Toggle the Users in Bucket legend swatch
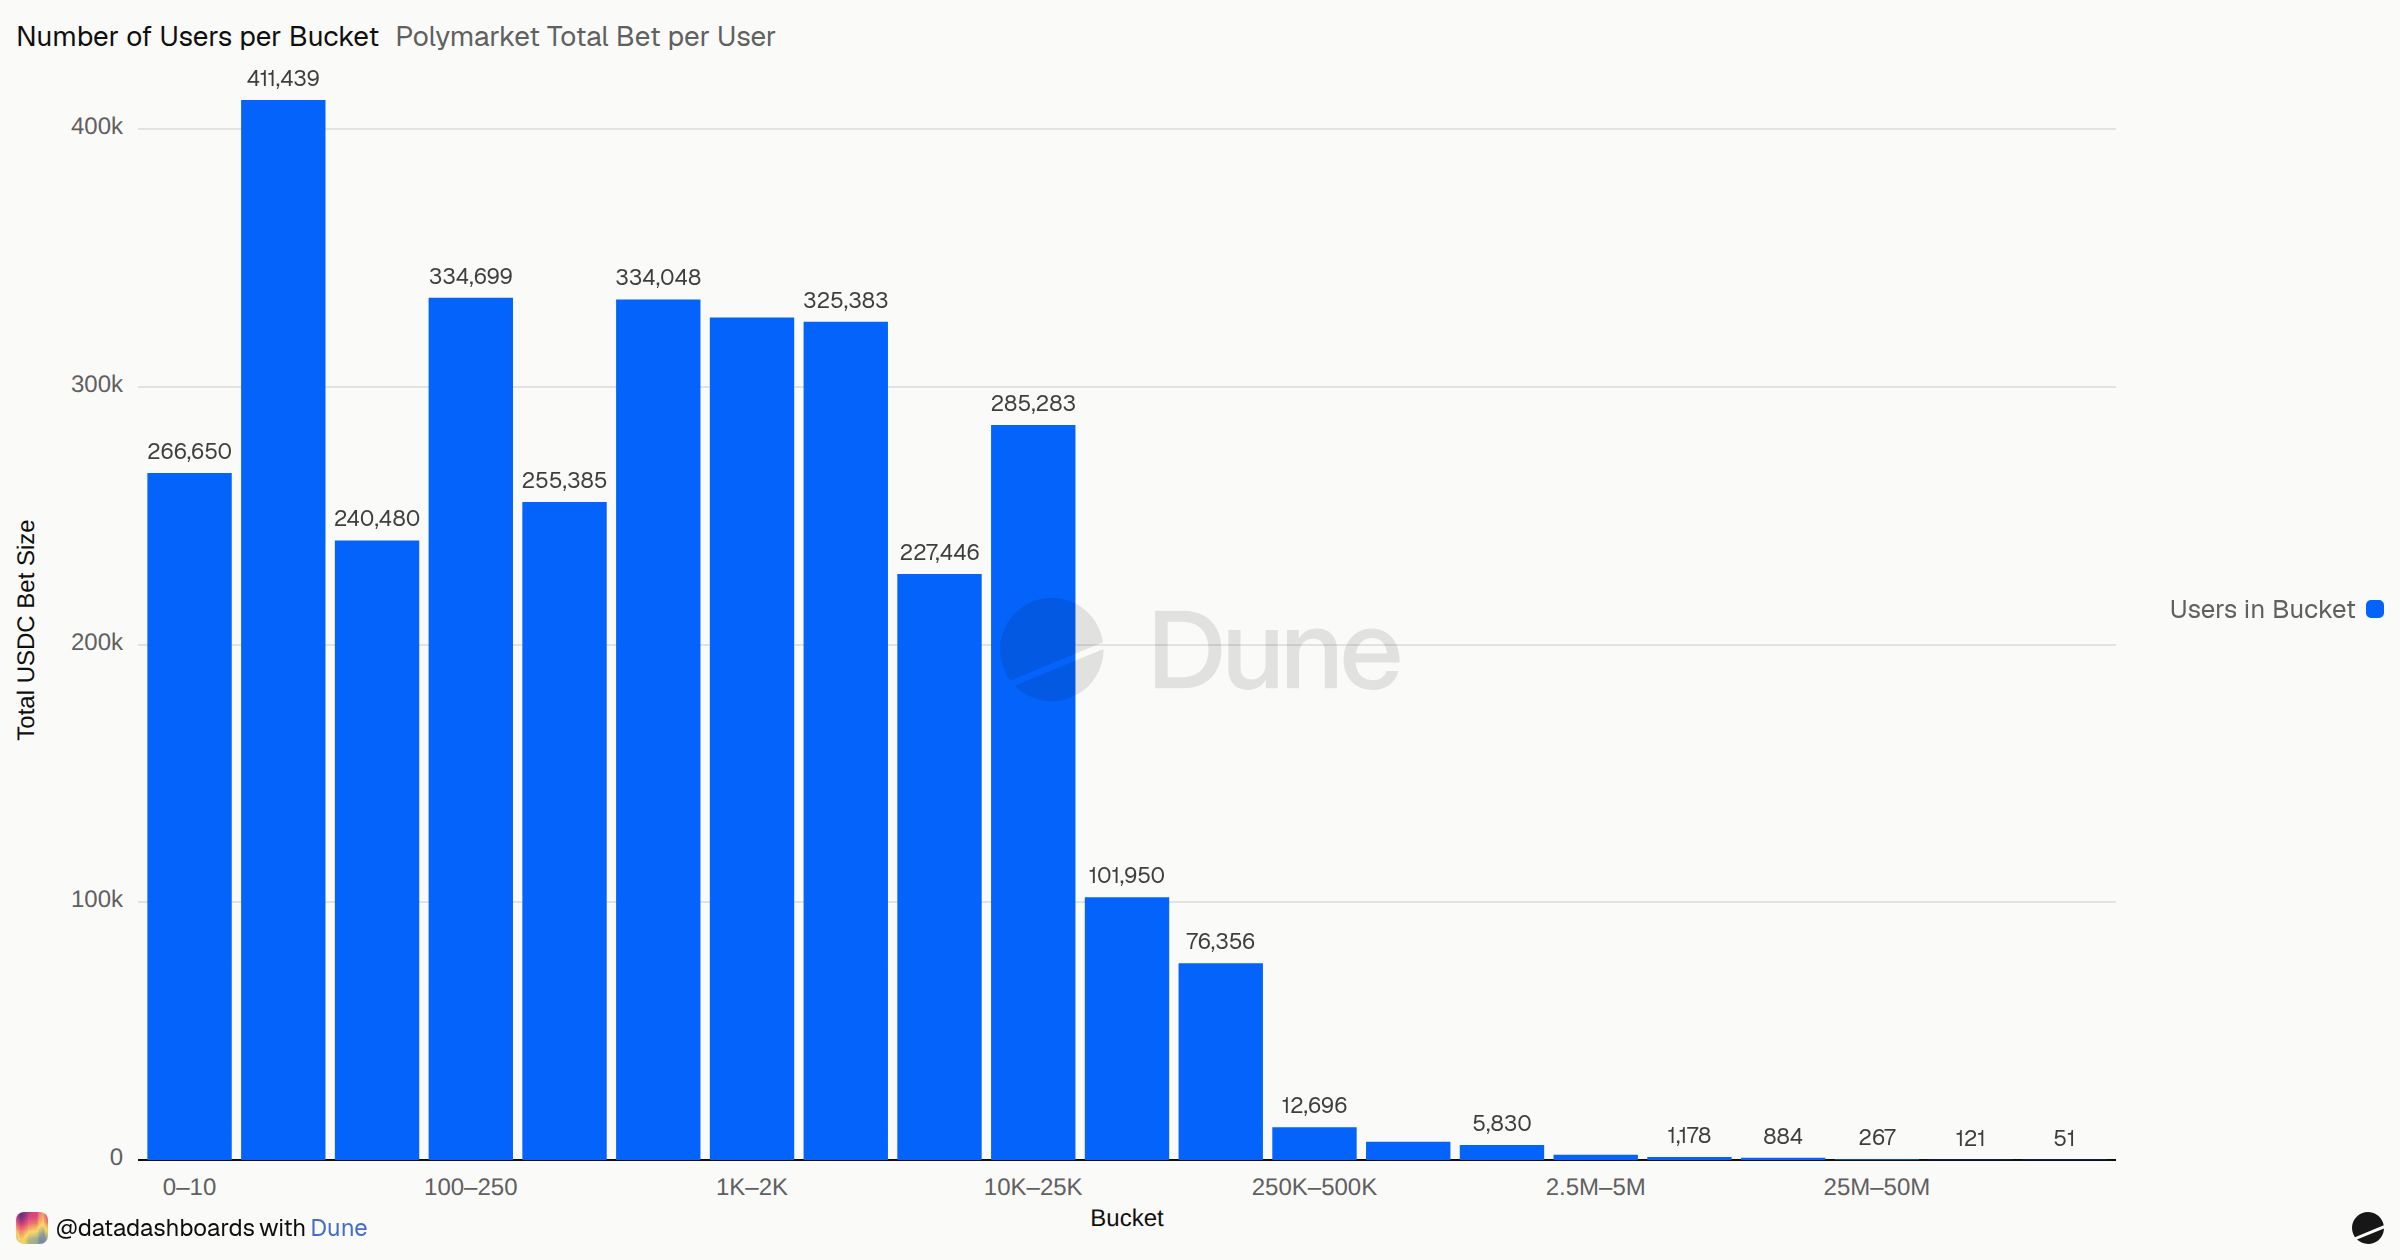 click(x=2375, y=609)
